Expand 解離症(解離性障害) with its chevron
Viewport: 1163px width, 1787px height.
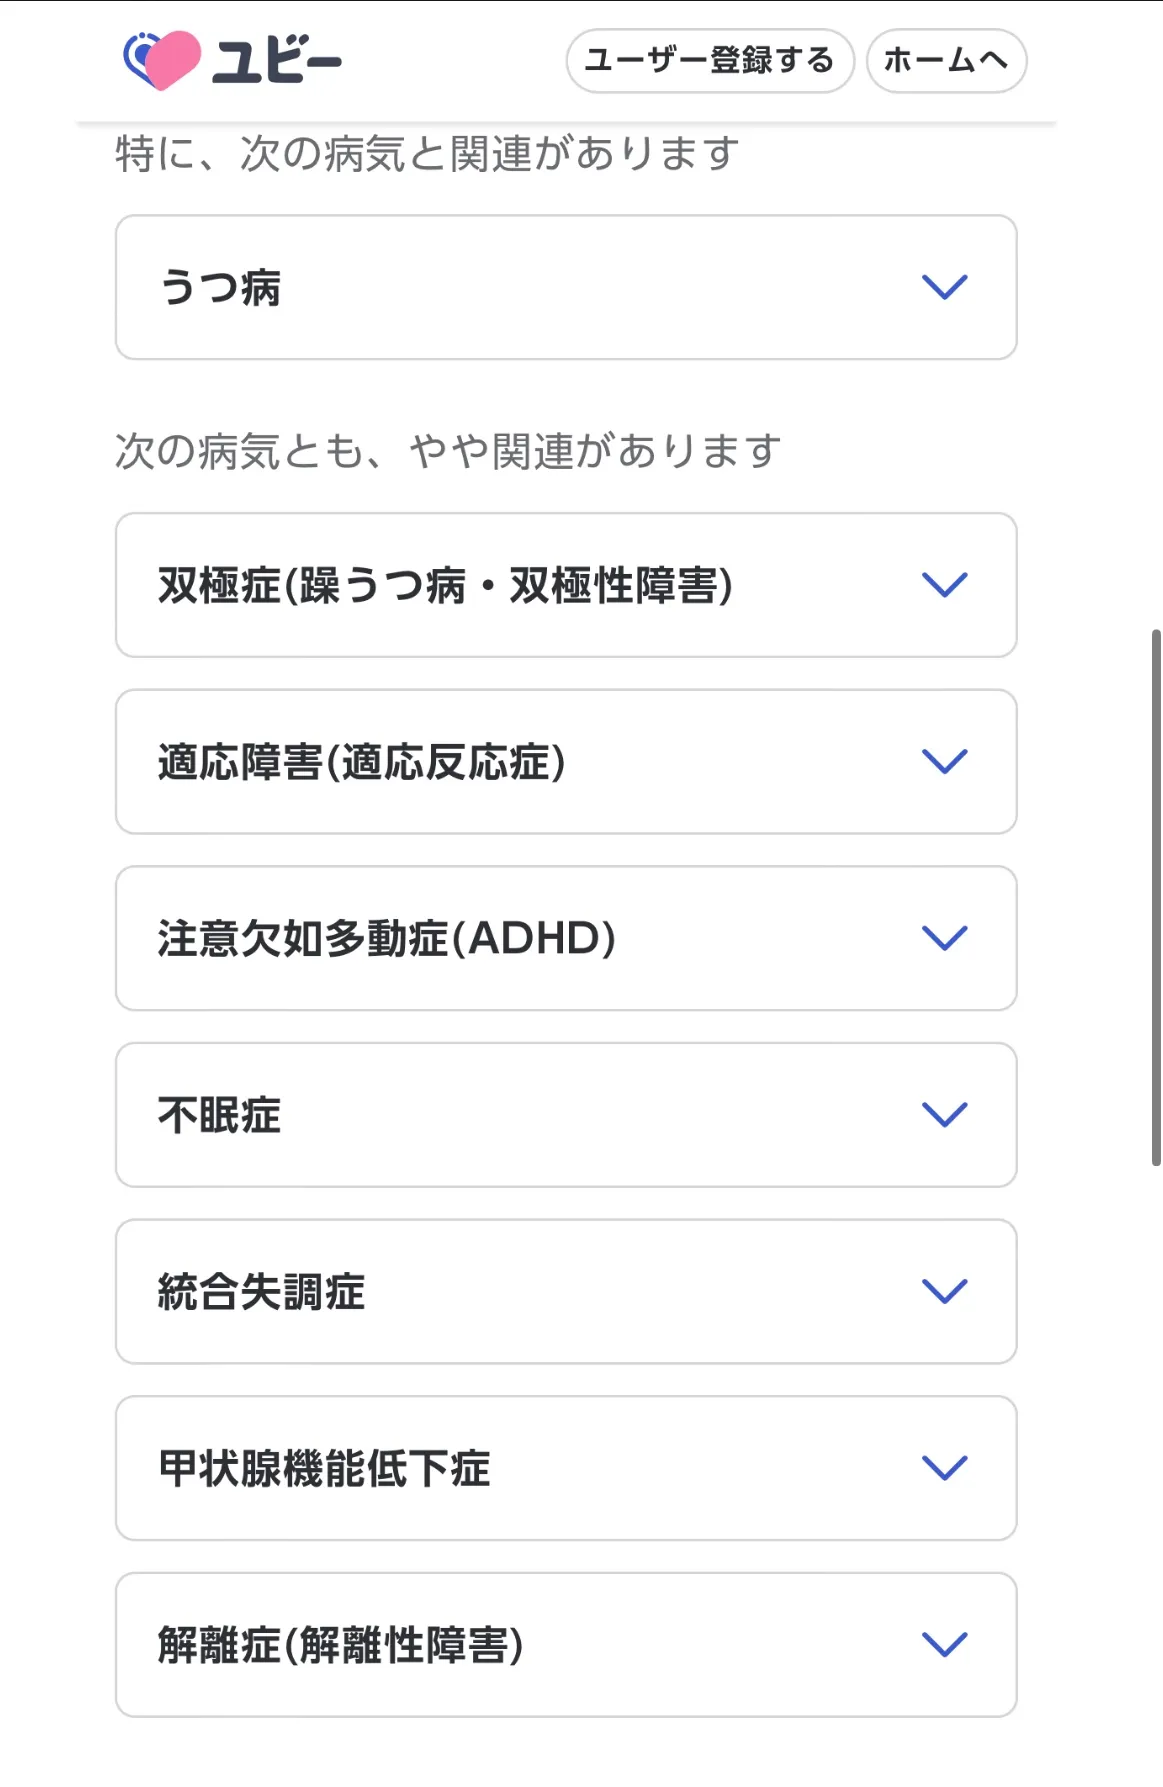(944, 1645)
